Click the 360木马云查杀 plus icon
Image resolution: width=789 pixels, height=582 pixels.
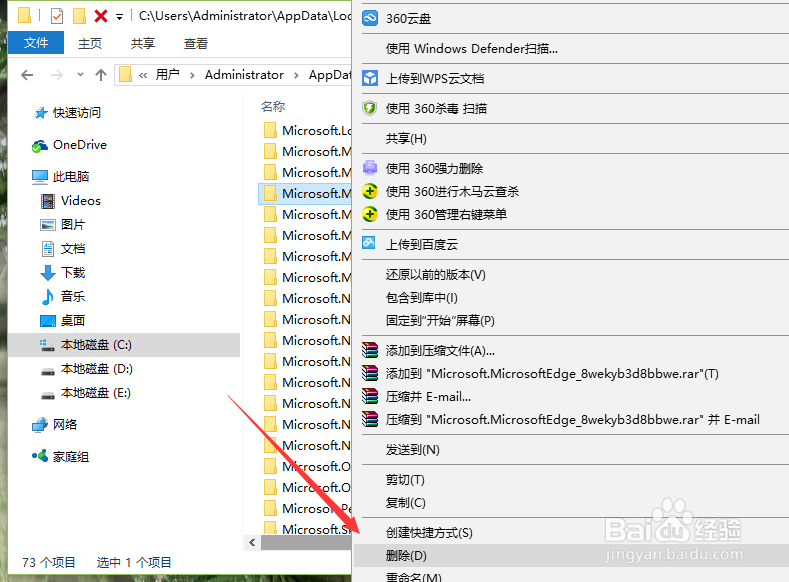(x=370, y=191)
